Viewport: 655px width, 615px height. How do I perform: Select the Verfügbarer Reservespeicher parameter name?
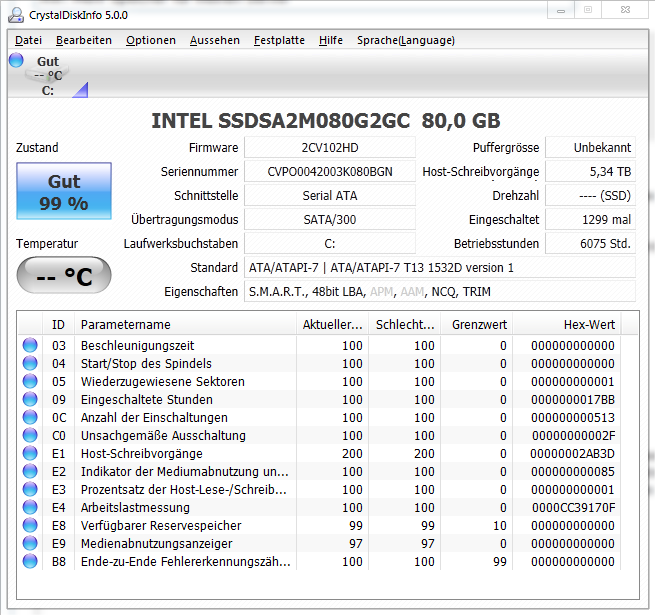[161, 525]
